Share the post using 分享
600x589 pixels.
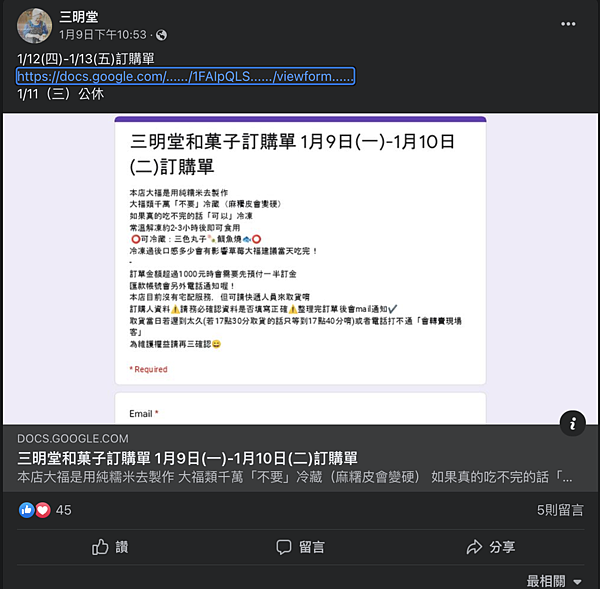pyautogui.click(x=491, y=547)
